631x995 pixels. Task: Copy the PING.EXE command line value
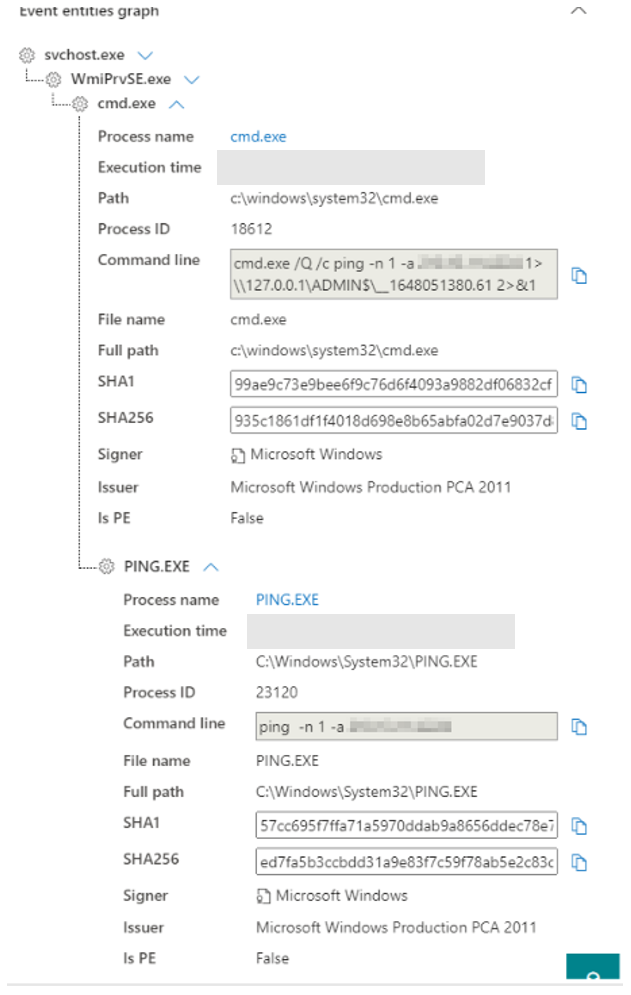[x=580, y=726]
